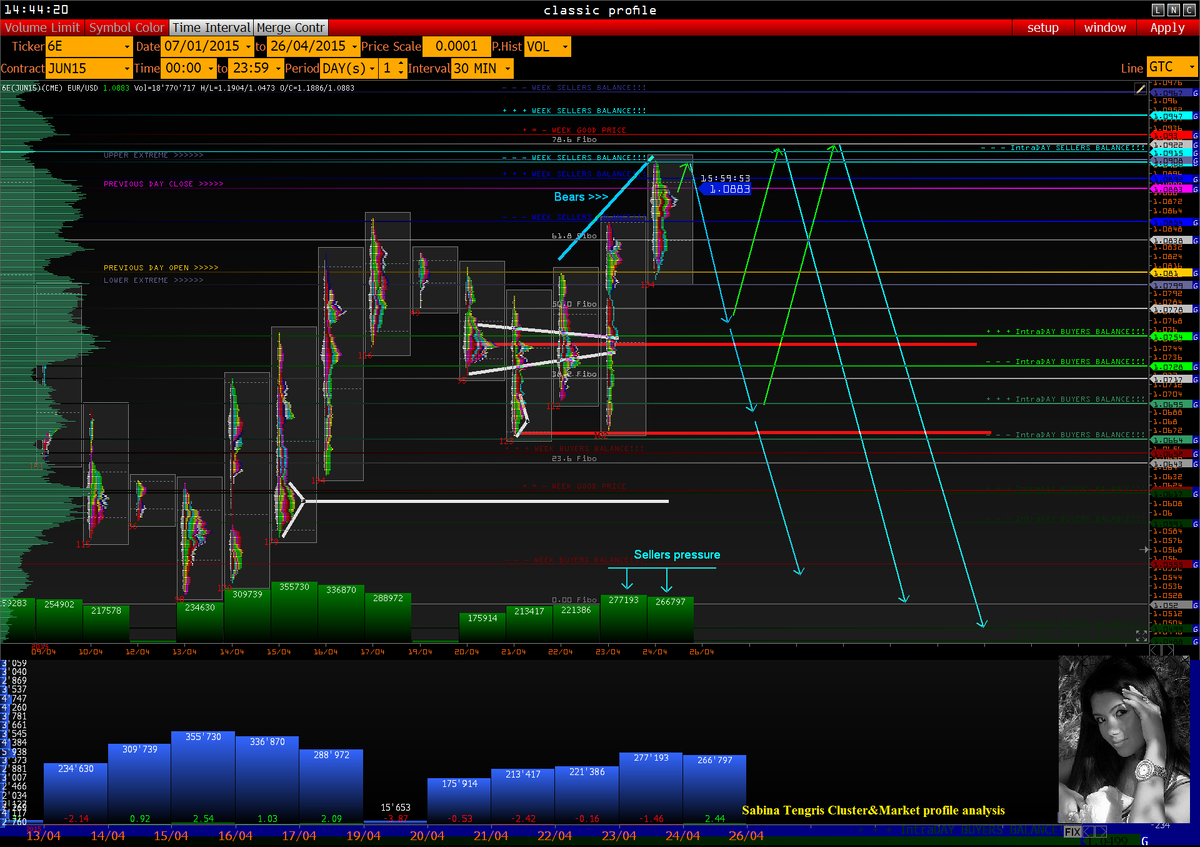Image resolution: width=1200 pixels, height=847 pixels.
Task: Open the Line GTC dropdown
Action: point(1171,67)
